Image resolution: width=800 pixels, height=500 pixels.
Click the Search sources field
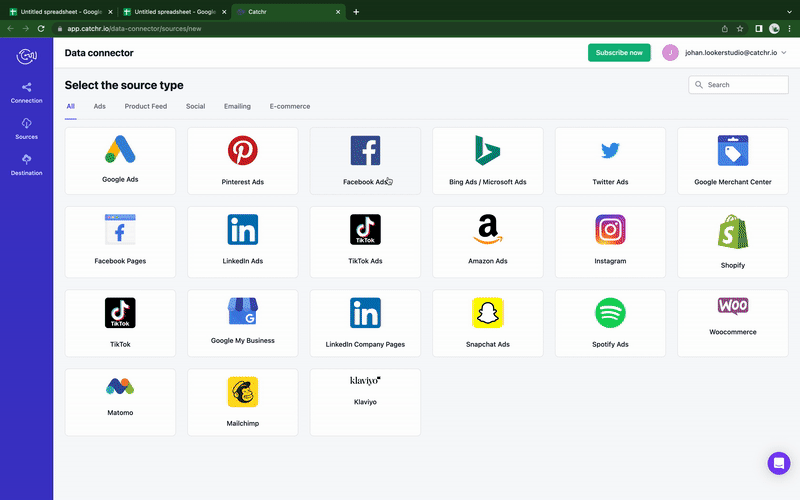738,85
